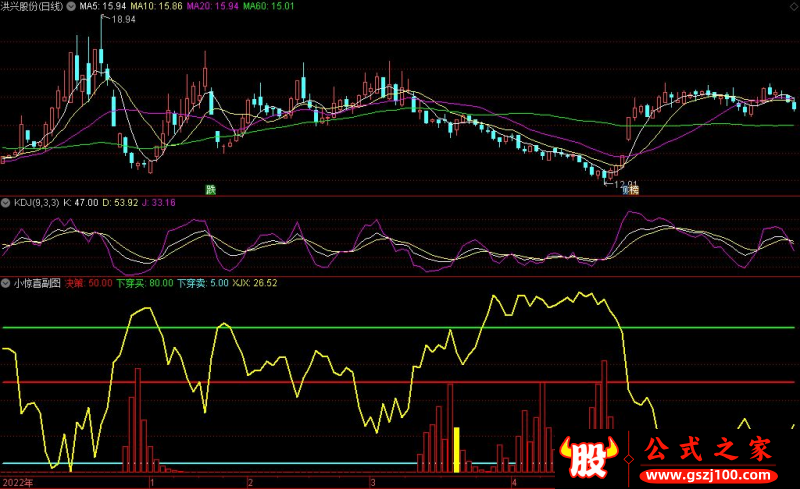Click the MA20: 15.94 label

(x=212, y=6)
